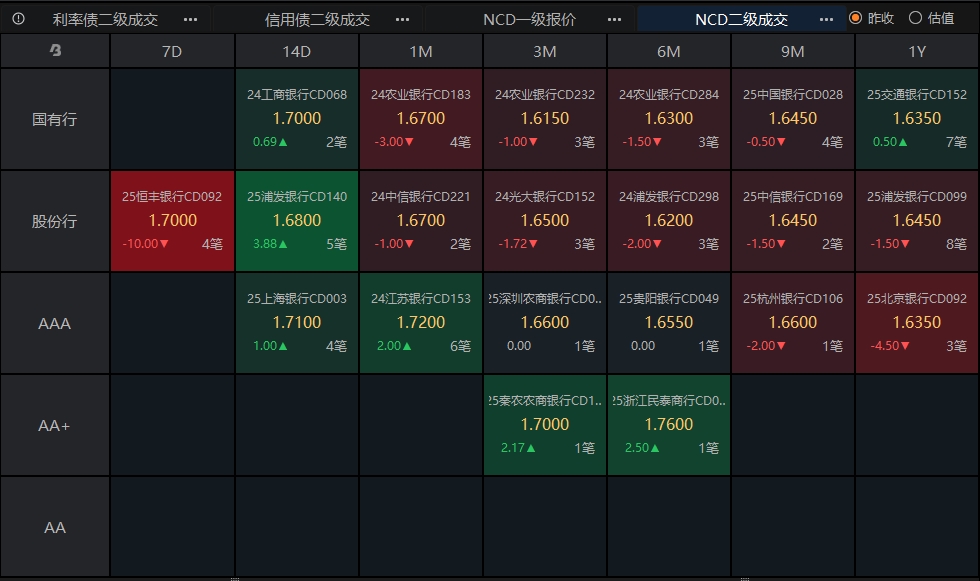The height and width of the screenshot is (581, 980).
Task: Open more options next to NCD一级报价
Action: click(x=614, y=19)
